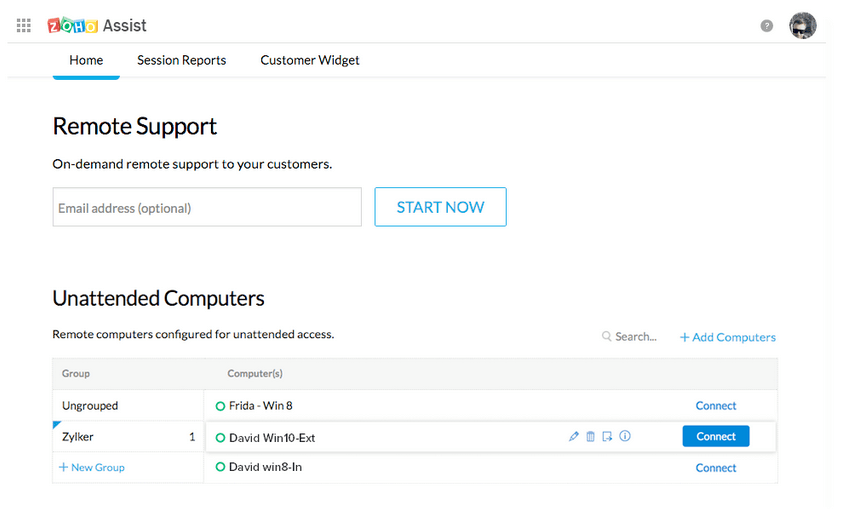Click the pencil edit icon for David Win10-Ext
This screenshot has width=848, height=509.
coord(574,437)
